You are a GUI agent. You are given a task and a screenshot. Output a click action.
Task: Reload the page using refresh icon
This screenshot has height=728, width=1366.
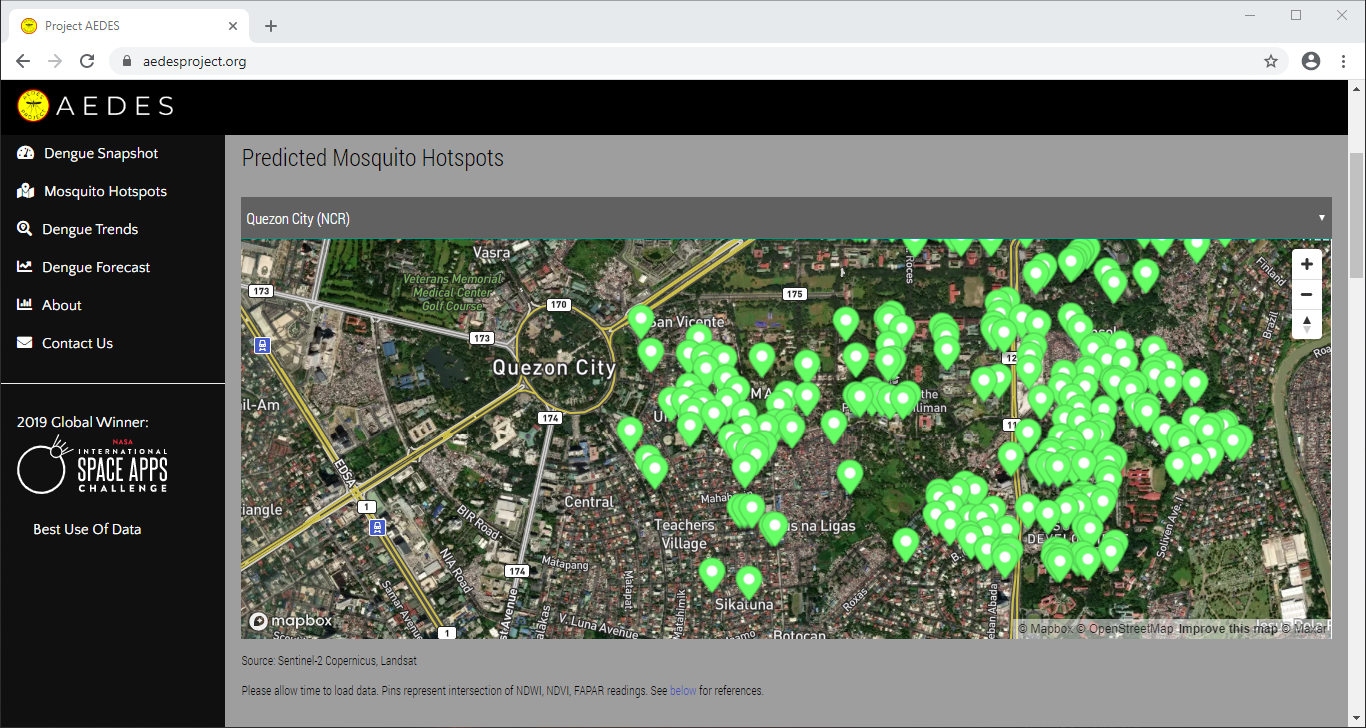(x=87, y=61)
